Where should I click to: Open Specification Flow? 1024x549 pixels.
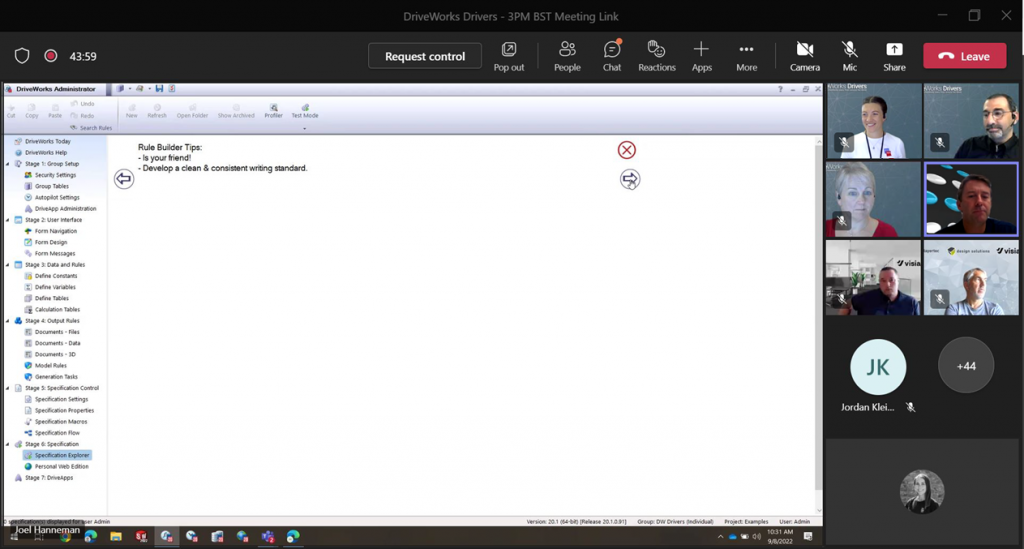click(52, 433)
